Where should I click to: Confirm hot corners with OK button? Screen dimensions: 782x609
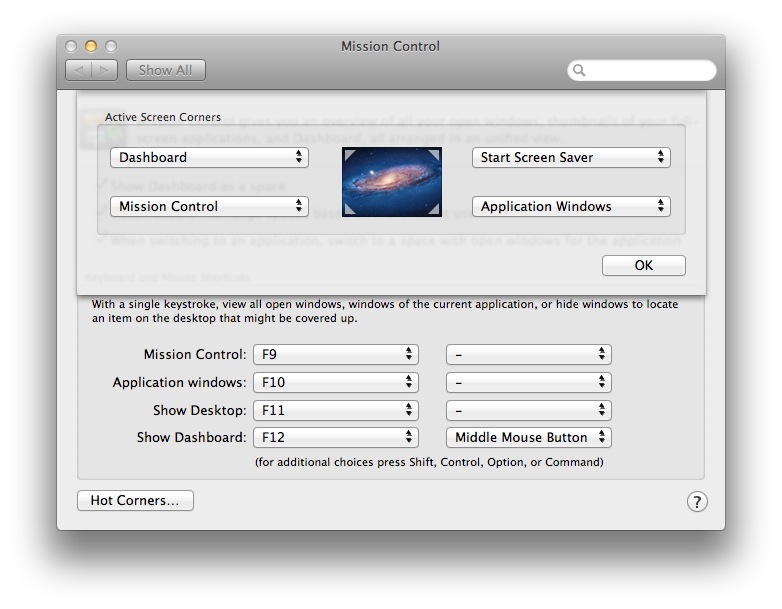tap(643, 265)
